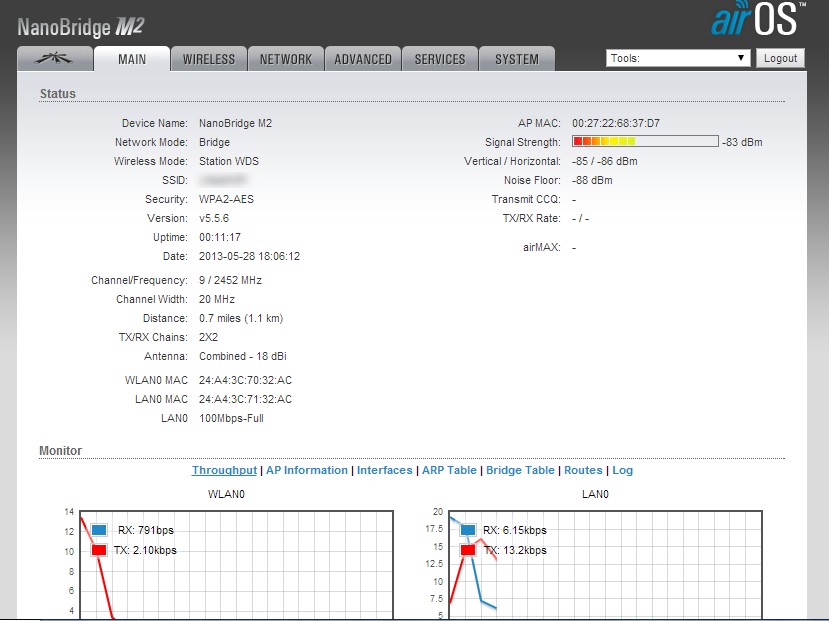Go to the ADVANCED tab
The height and width of the screenshot is (621, 829).
point(363,59)
